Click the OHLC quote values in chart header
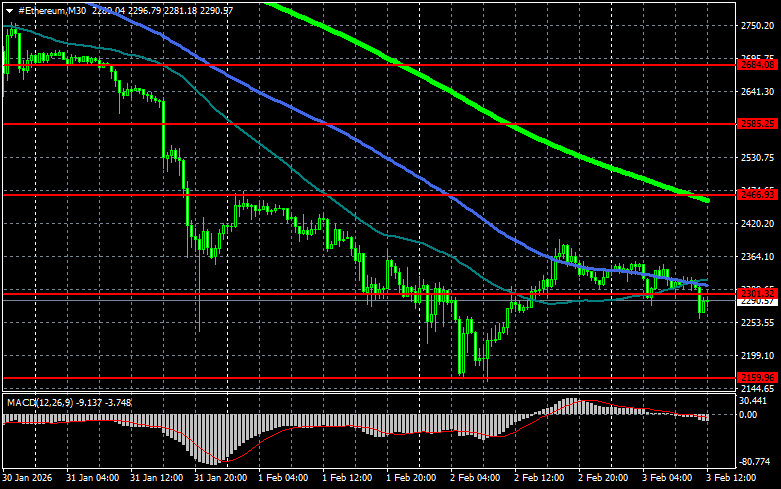 click(x=162, y=10)
